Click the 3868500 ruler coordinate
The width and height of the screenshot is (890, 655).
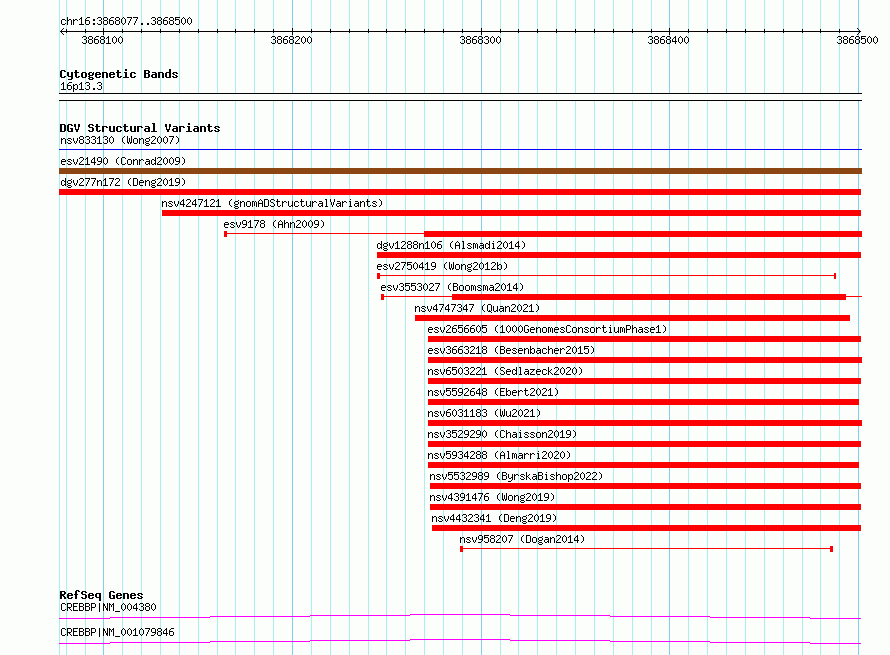[x=857, y=40]
